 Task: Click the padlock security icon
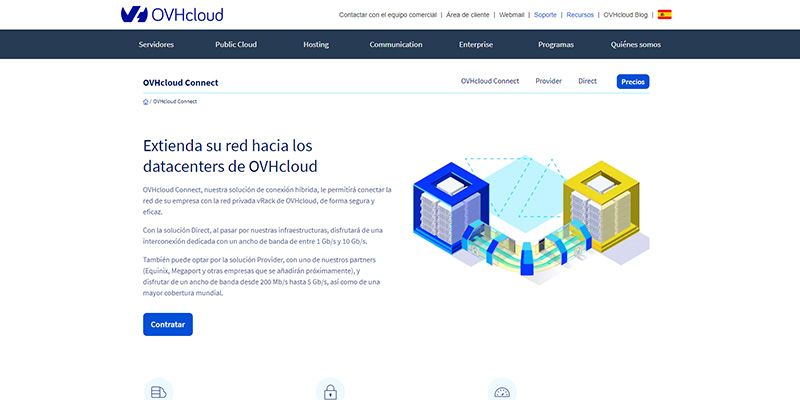[330, 391]
